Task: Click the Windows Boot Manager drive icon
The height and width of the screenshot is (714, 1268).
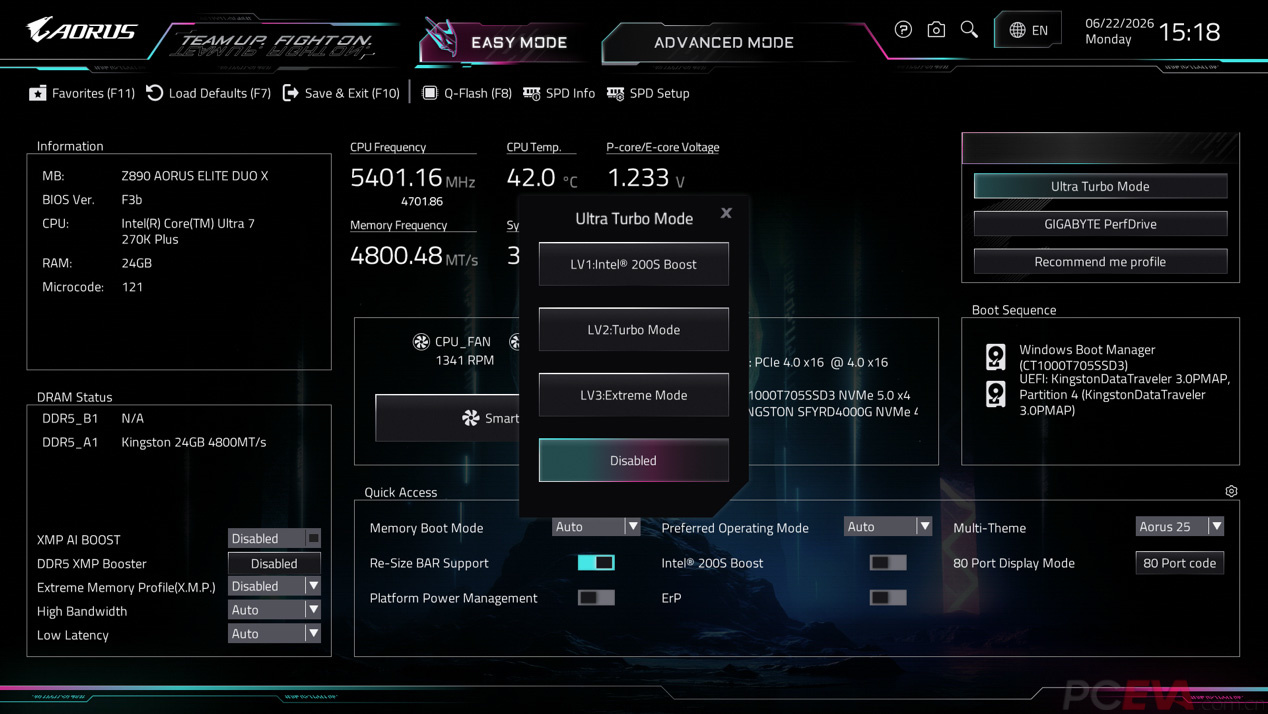Action: click(996, 357)
